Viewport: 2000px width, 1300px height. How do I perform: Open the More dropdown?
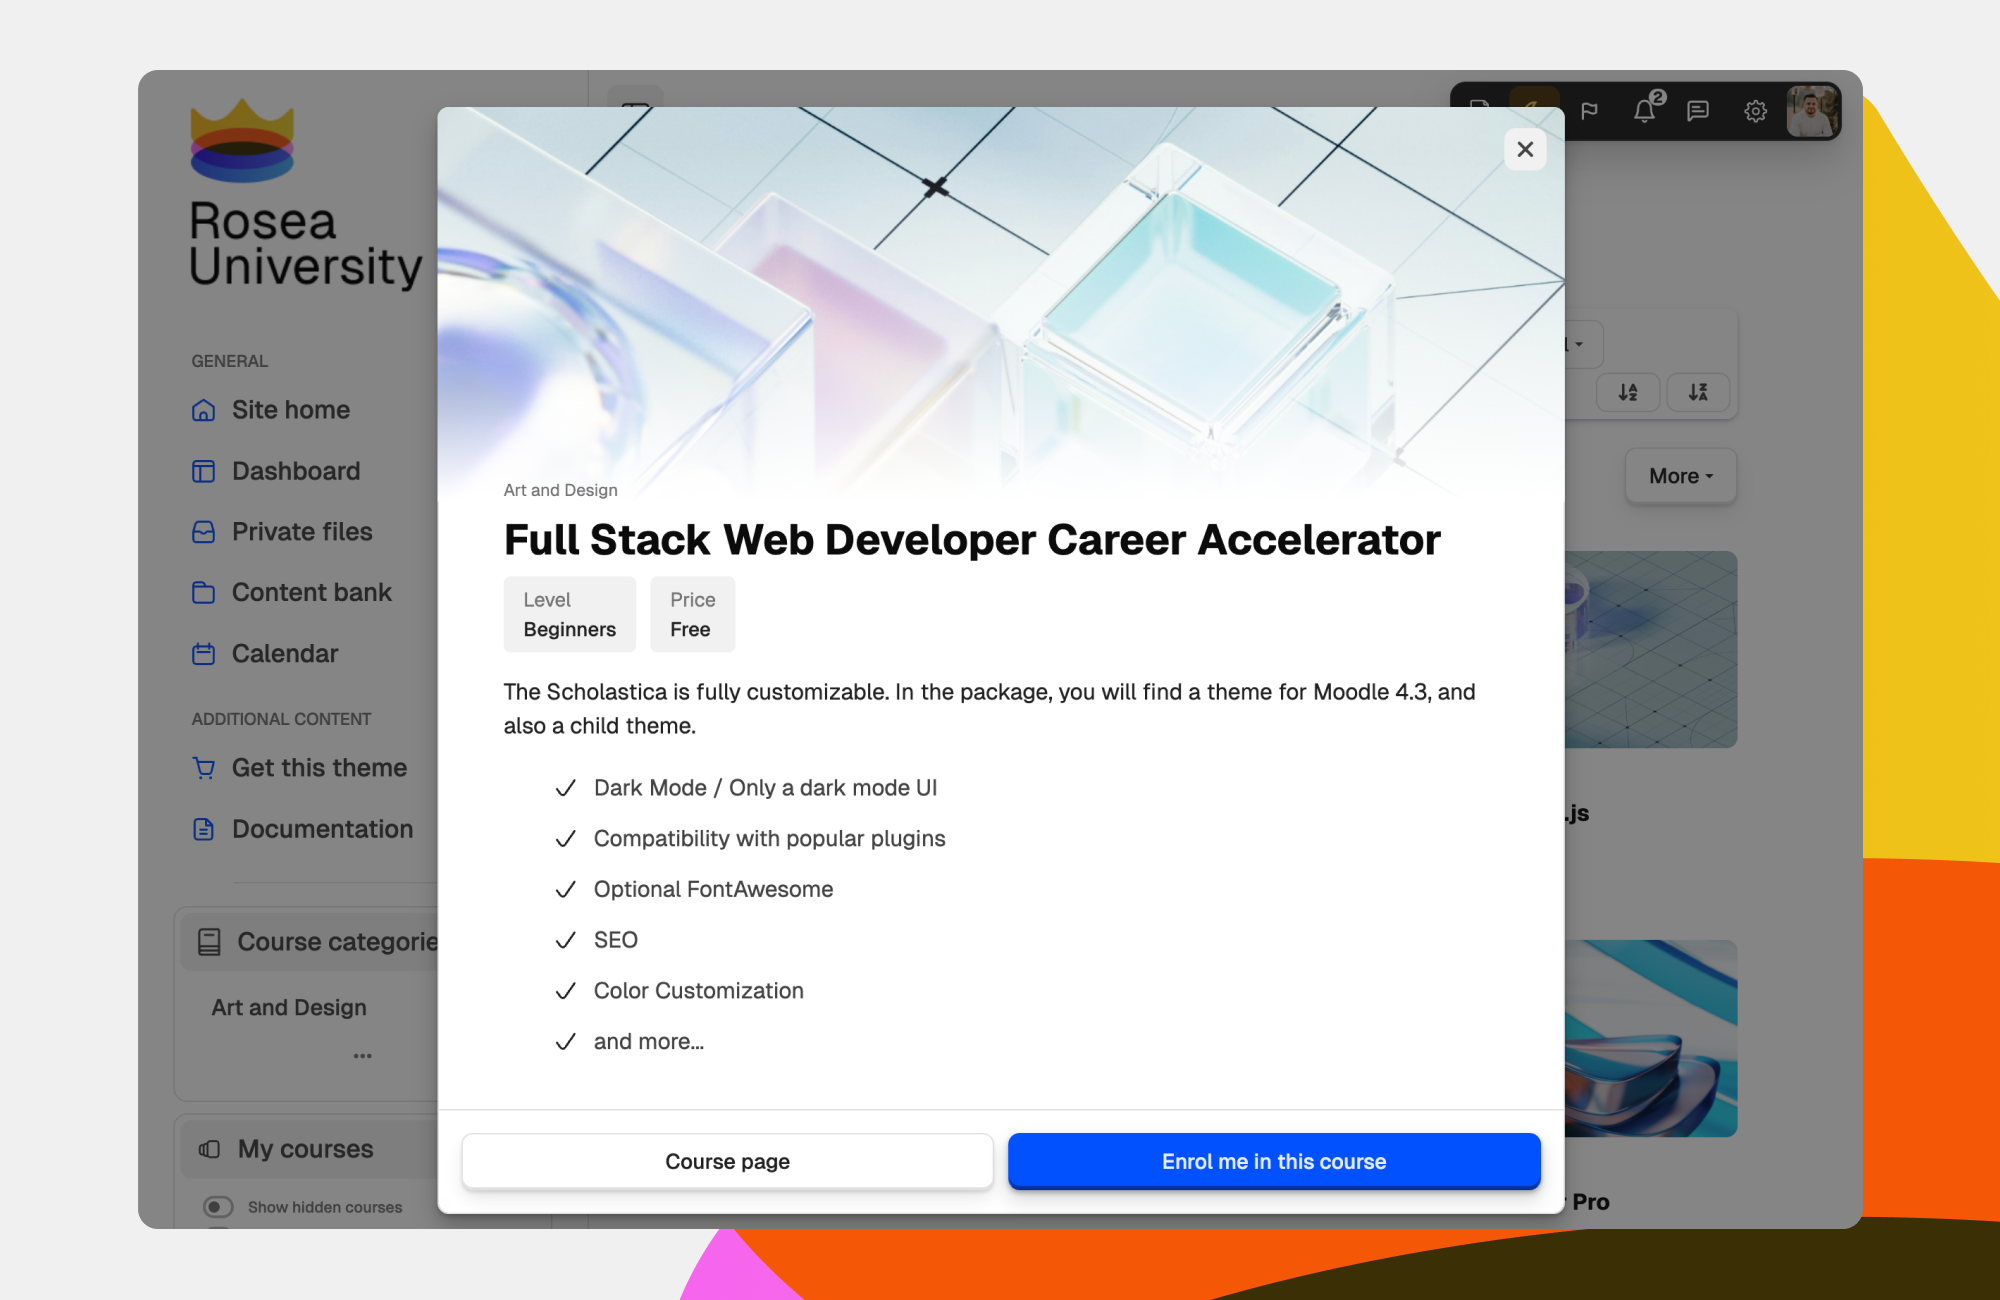(x=1680, y=476)
